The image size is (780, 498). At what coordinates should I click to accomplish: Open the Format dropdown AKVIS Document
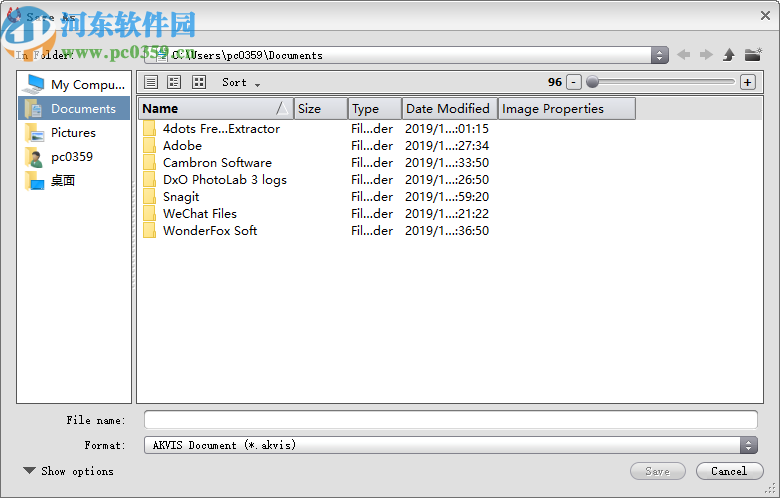451,445
